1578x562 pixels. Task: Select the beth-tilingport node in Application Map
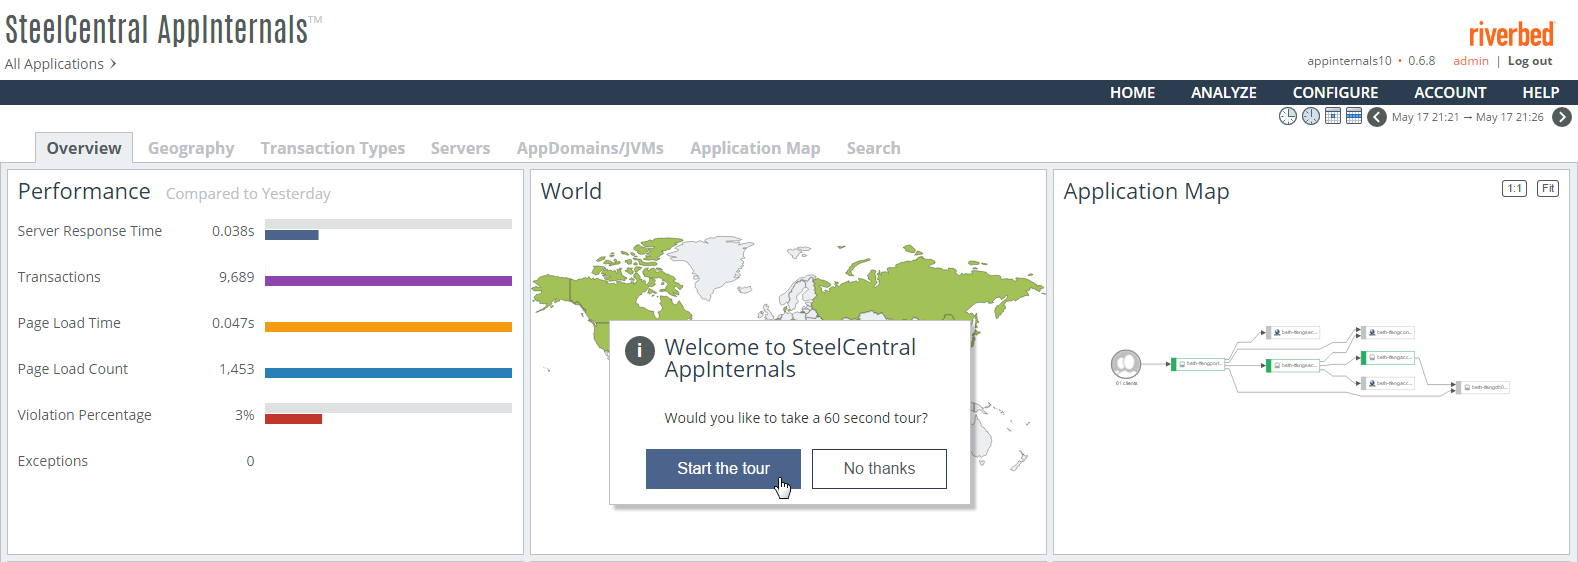coord(1198,364)
